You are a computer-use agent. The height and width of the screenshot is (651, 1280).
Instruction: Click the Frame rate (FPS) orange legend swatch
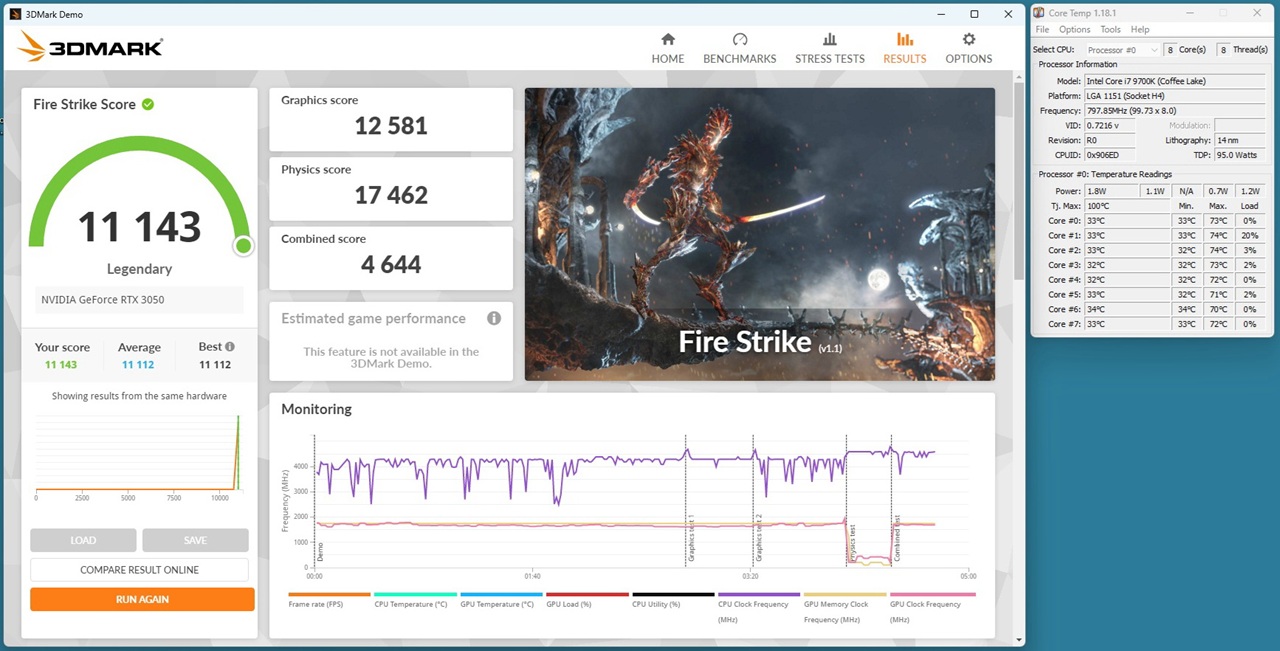329,594
